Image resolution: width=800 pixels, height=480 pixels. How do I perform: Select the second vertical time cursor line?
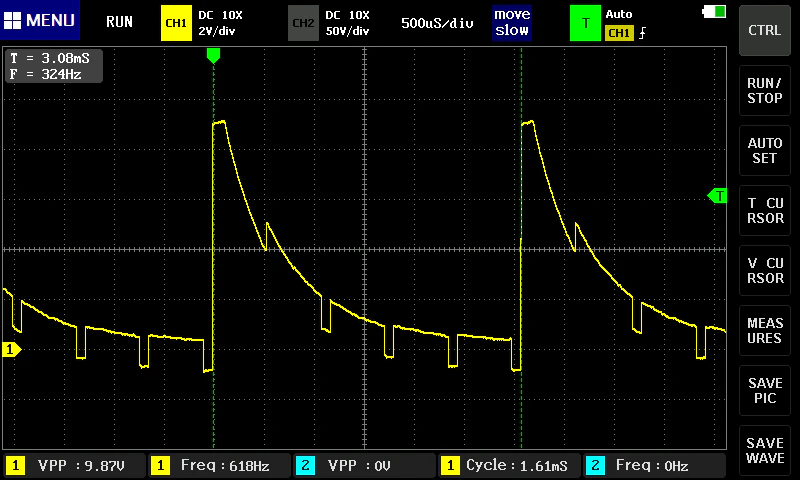point(521,248)
